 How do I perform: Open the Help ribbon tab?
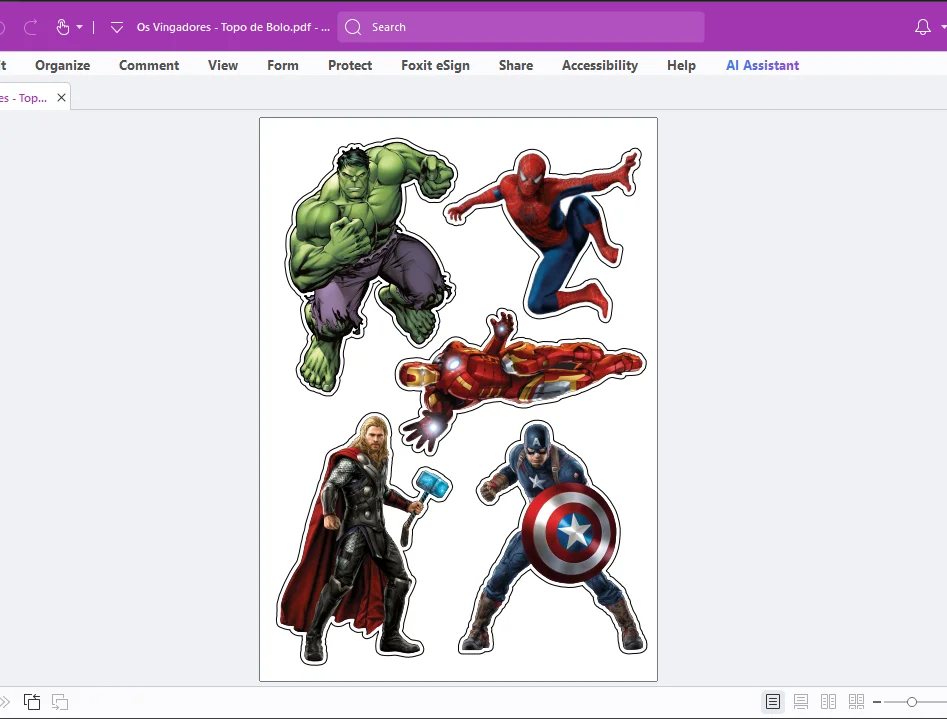[681, 65]
